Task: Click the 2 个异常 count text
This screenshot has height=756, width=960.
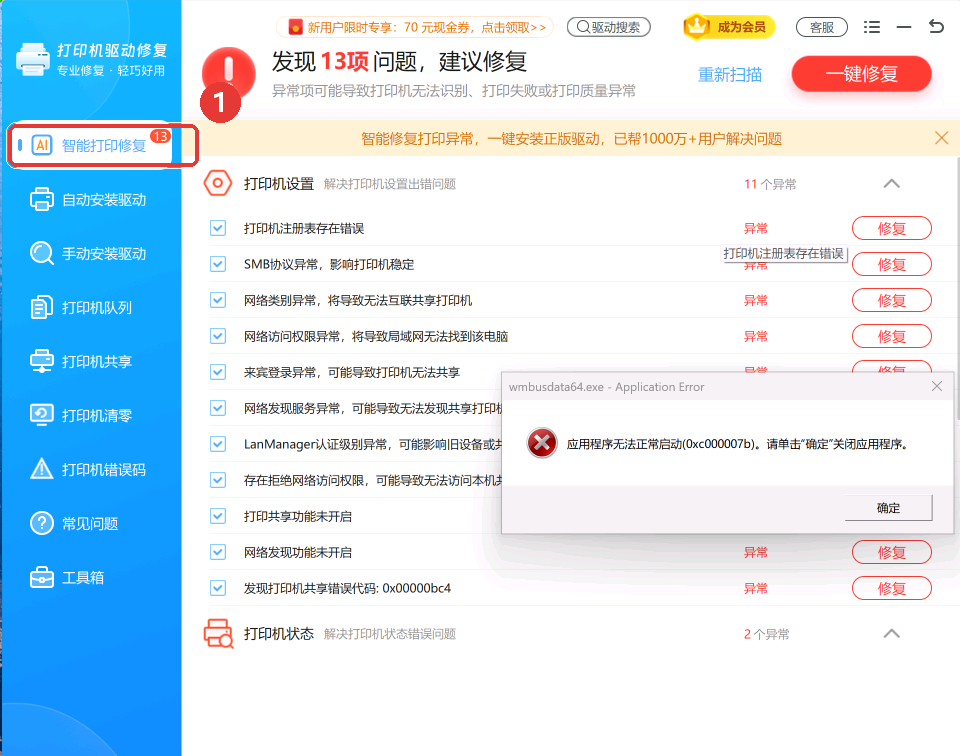Action: tap(767, 634)
